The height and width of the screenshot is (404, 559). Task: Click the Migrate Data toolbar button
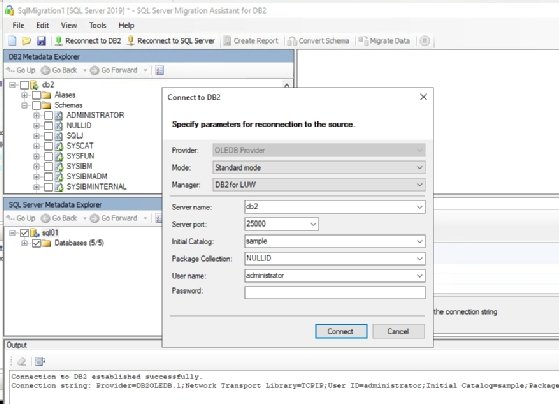tap(384, 41)
